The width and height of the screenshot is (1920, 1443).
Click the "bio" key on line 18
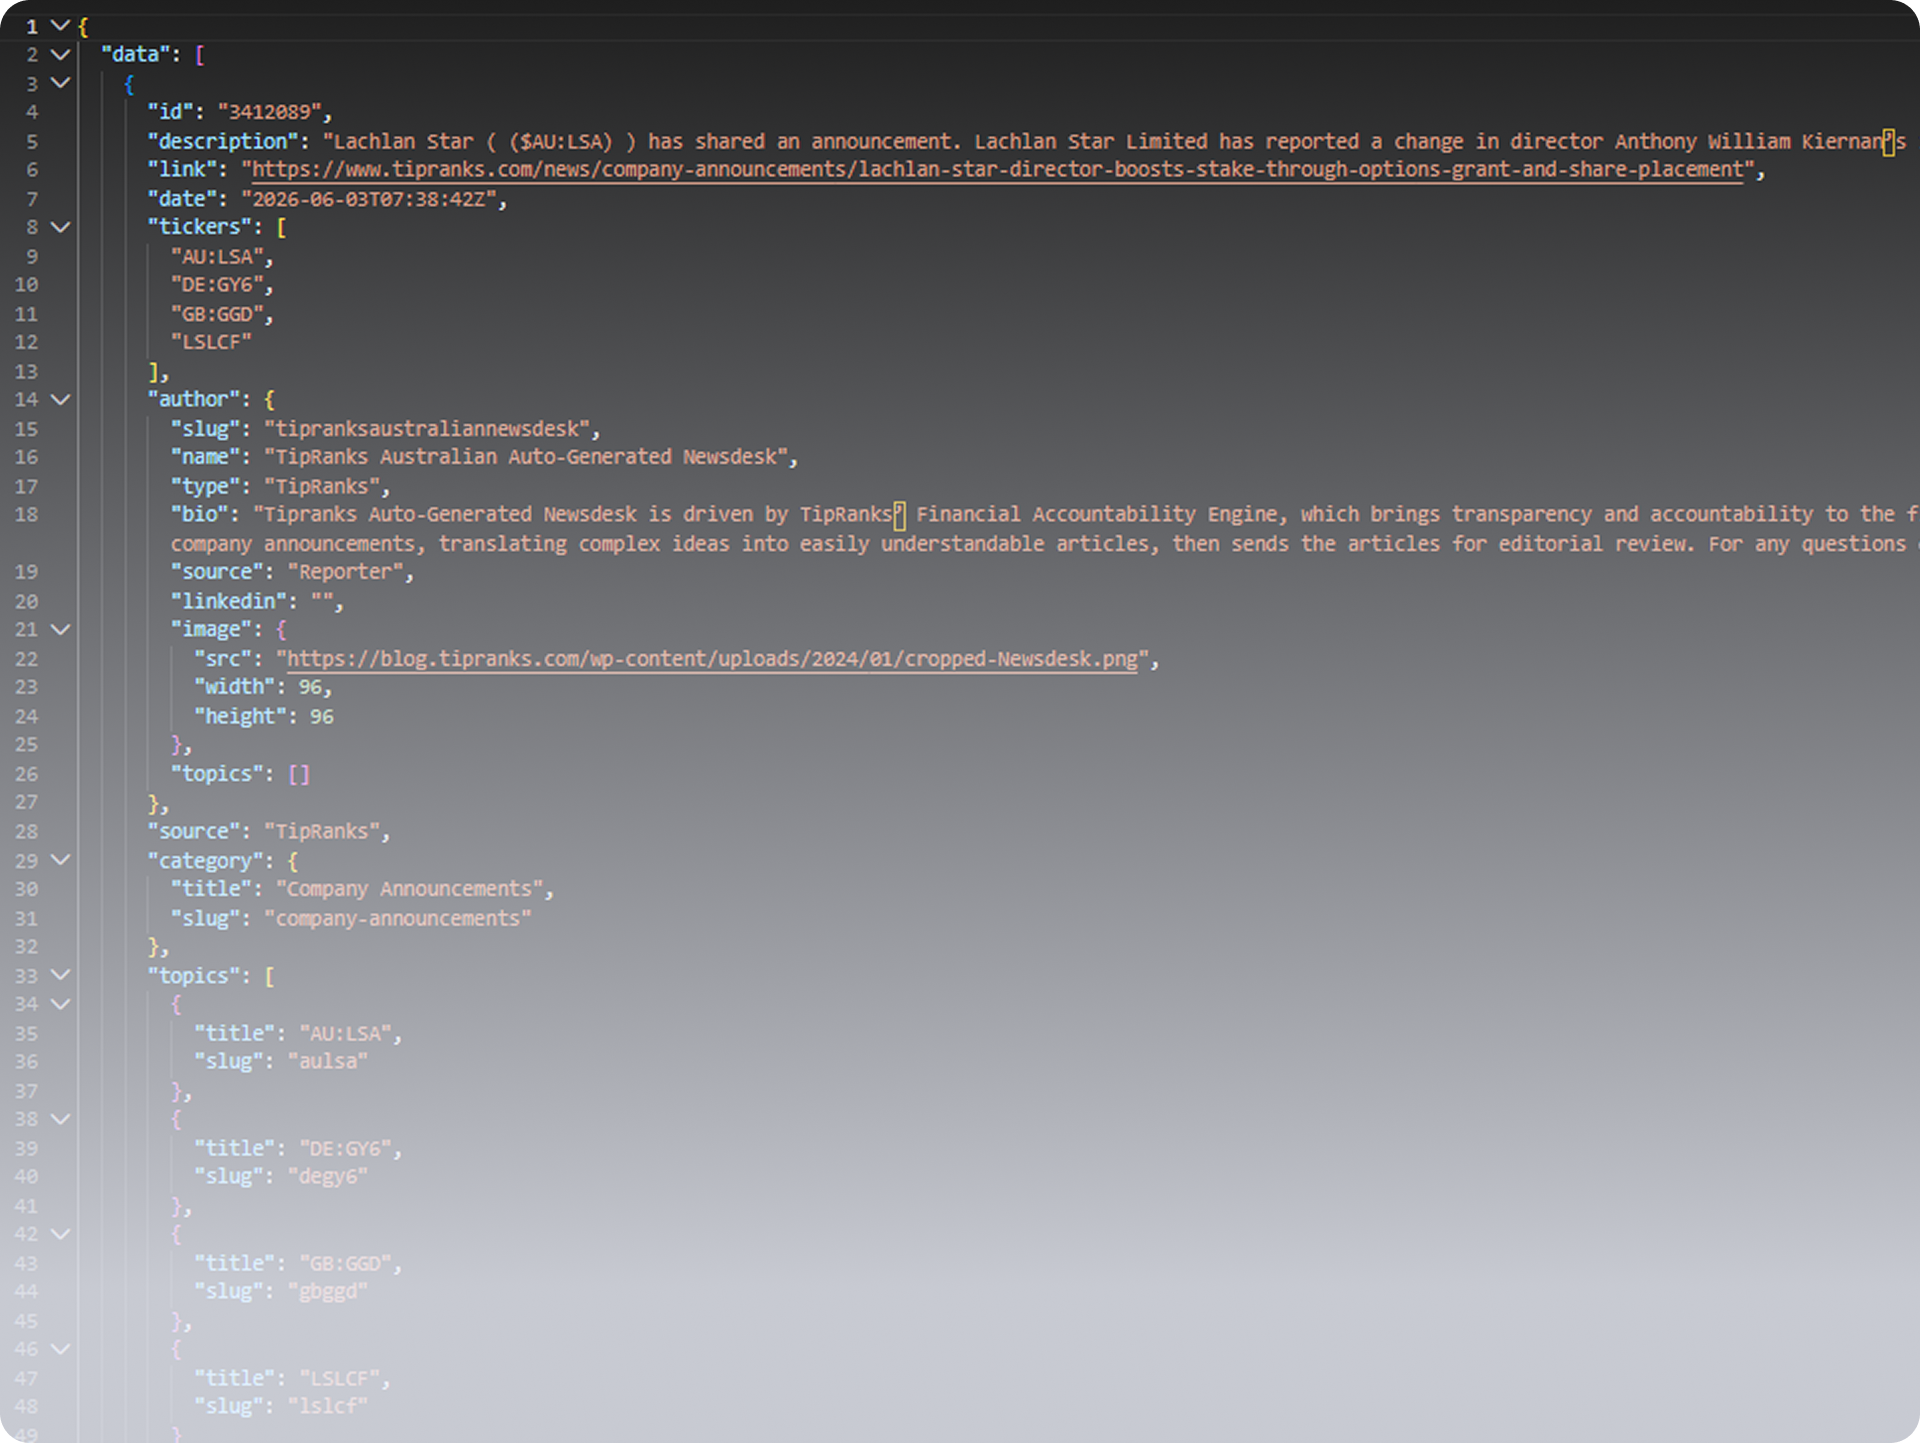point(200,514)
